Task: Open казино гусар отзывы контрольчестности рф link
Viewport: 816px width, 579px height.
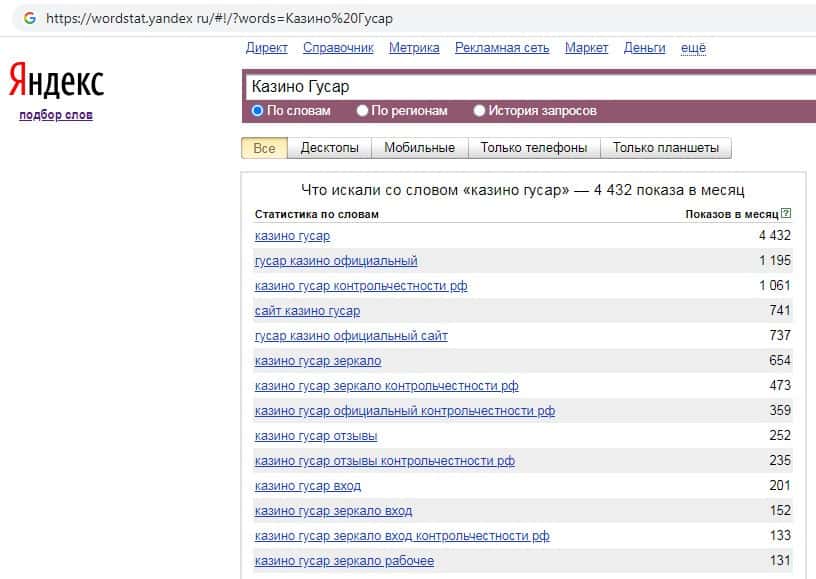Action: pos(385,461)
